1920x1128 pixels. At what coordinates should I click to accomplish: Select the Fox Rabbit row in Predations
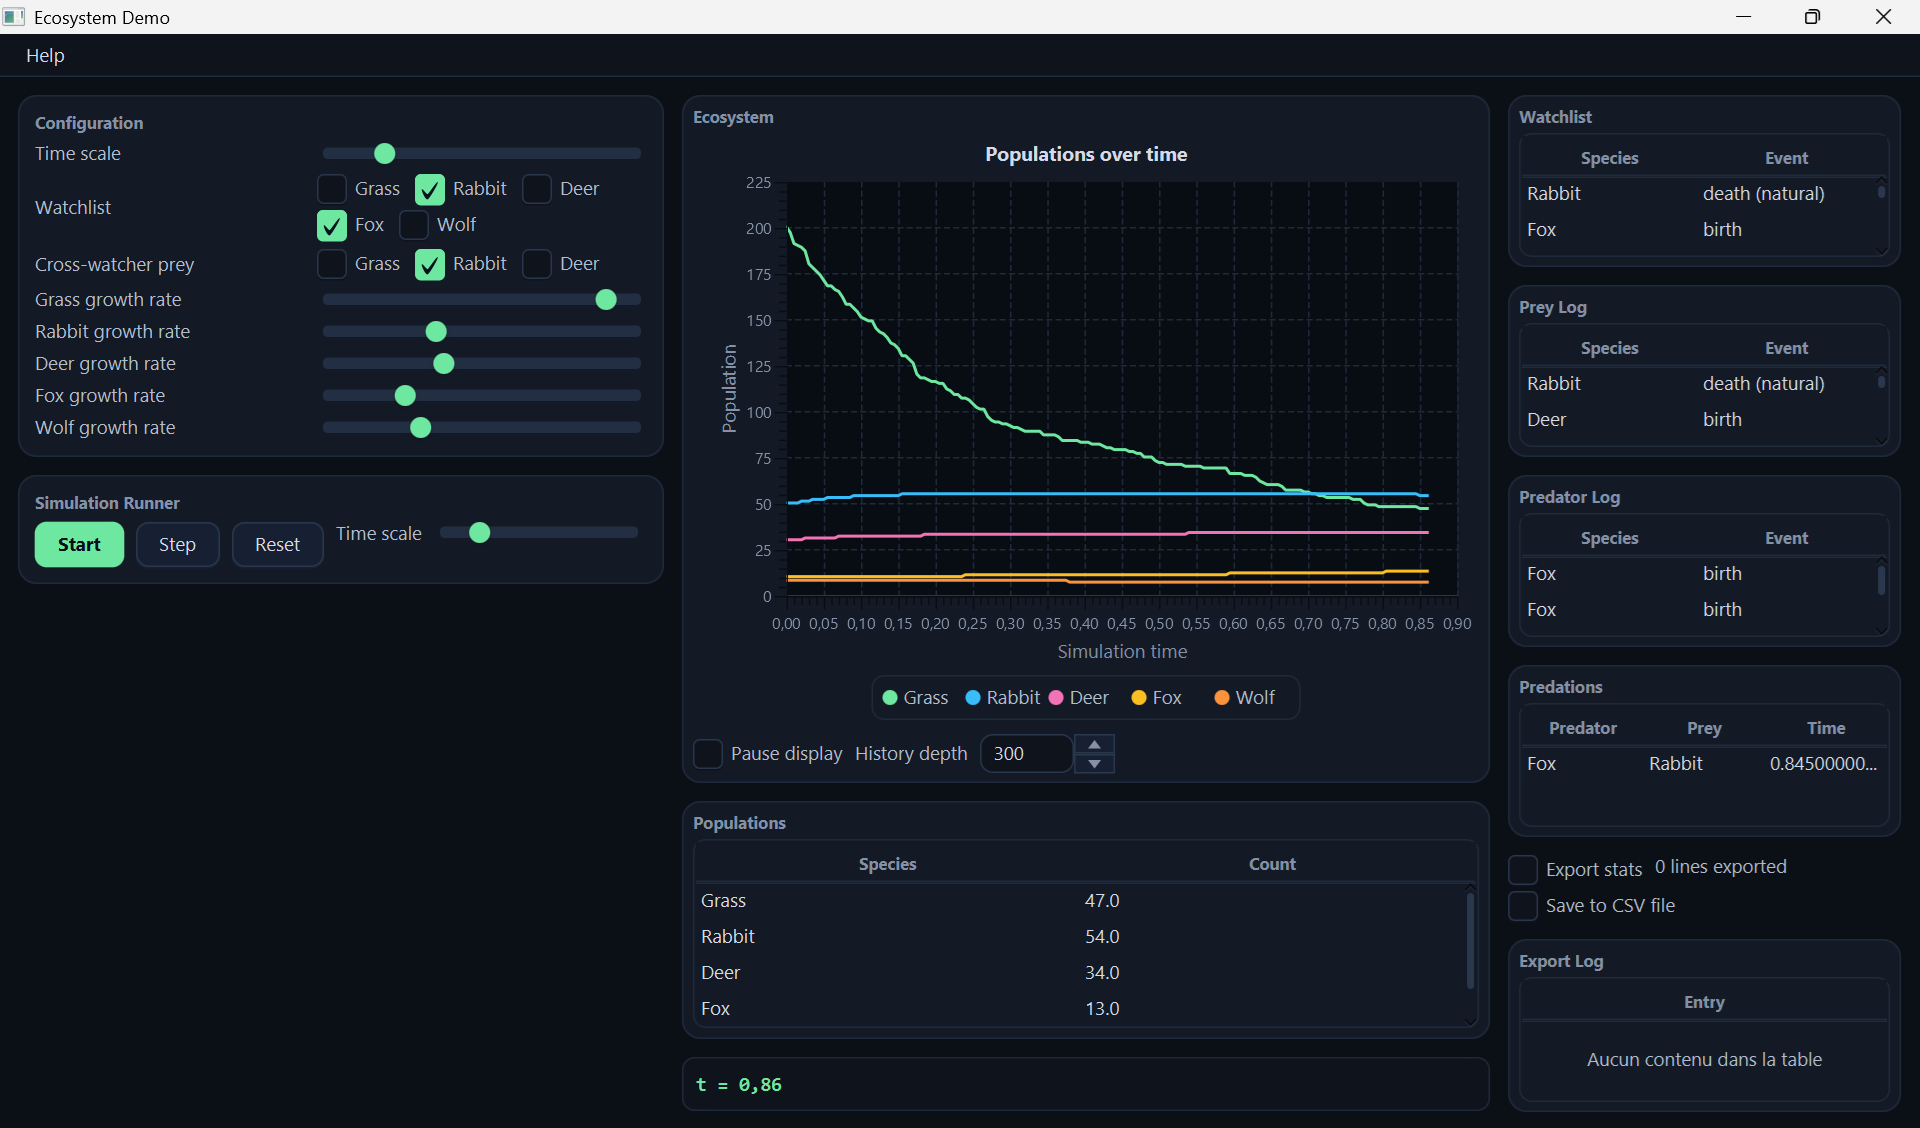(x=1704, y=764)
